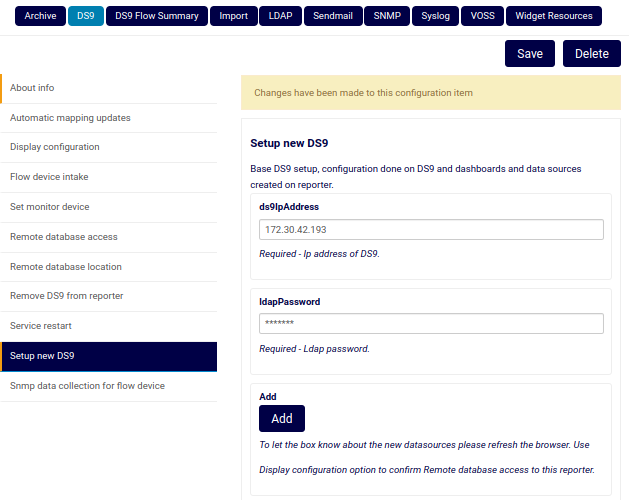The image size is (629, 500).
Task: Choose Remove DS9 from reporter
Action: point(109,296)
